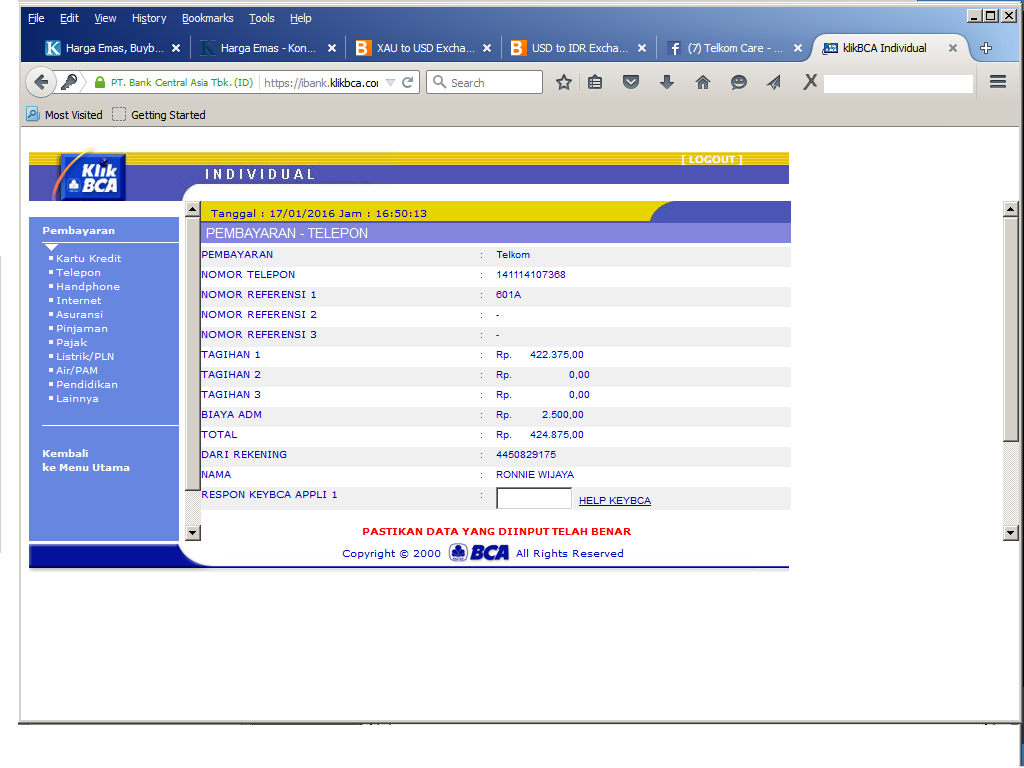This screenshot has width=1024, height=768.
Task: Open the Help menu
Action: click(x=300, y=18)
